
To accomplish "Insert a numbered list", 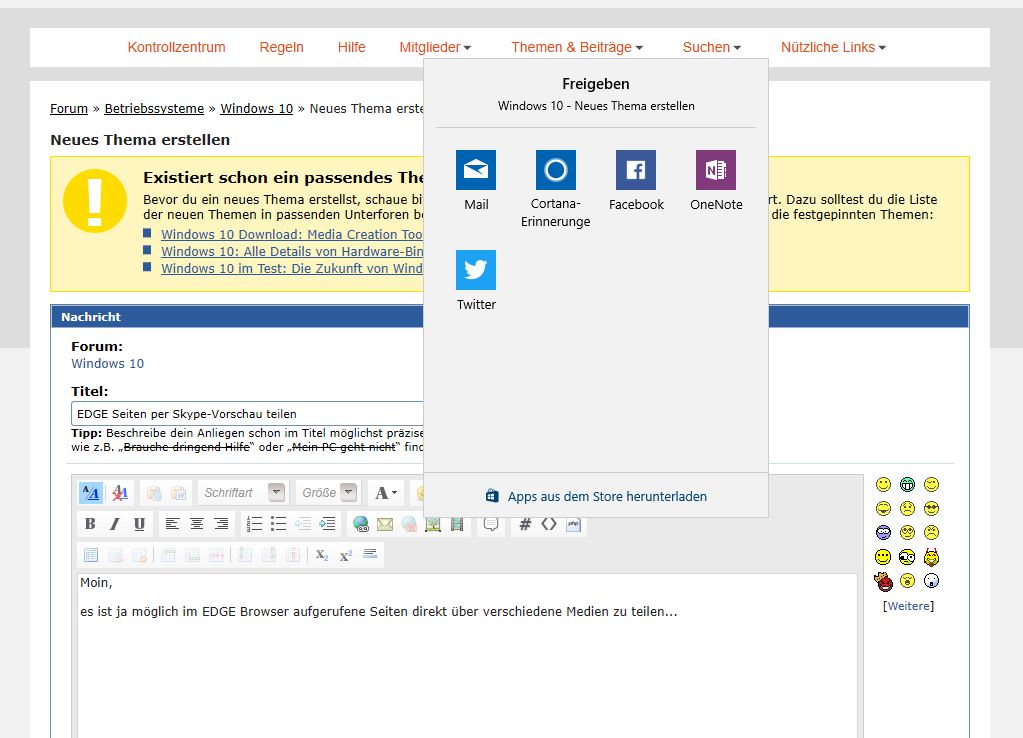I will click(x=254, y=523).
